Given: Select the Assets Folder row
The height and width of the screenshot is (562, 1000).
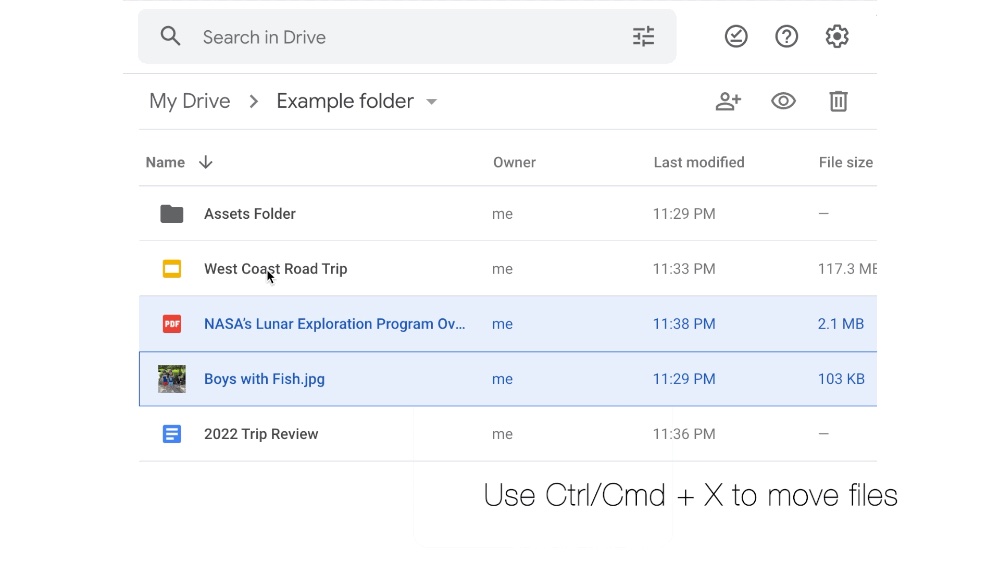Looking at the screenshot, I should [250, 214].
